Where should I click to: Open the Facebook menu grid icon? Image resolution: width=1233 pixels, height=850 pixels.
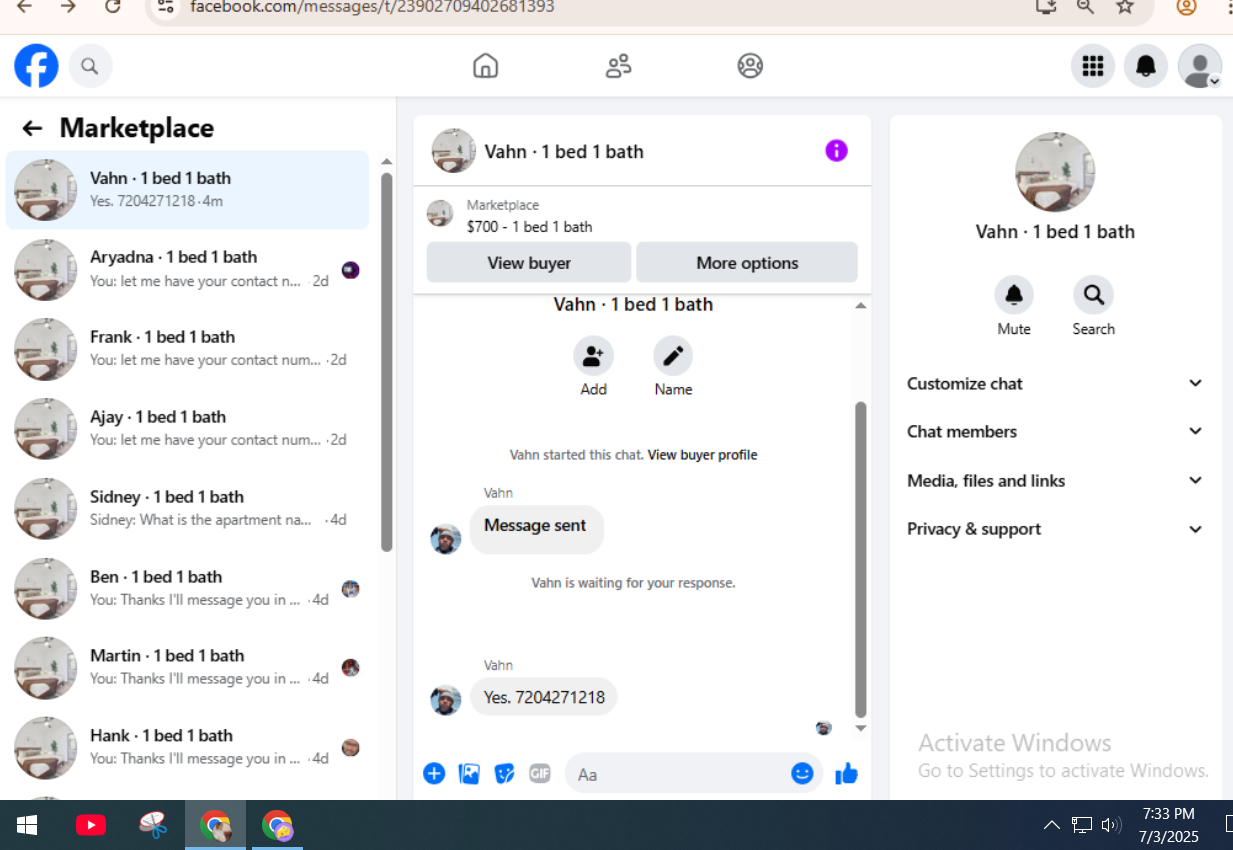(1093, 66)
